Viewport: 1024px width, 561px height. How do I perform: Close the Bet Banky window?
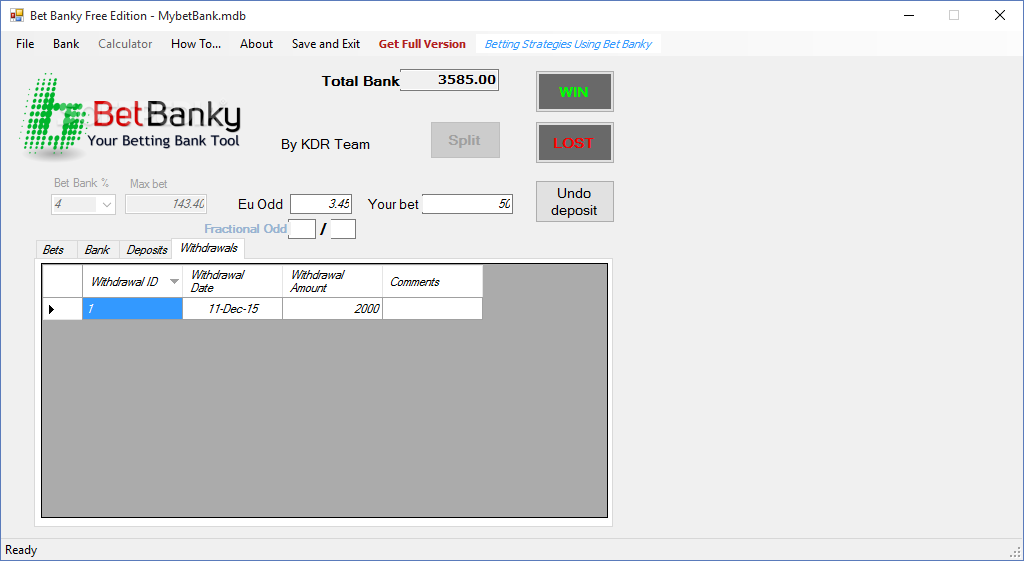[x=1000, y=15]
